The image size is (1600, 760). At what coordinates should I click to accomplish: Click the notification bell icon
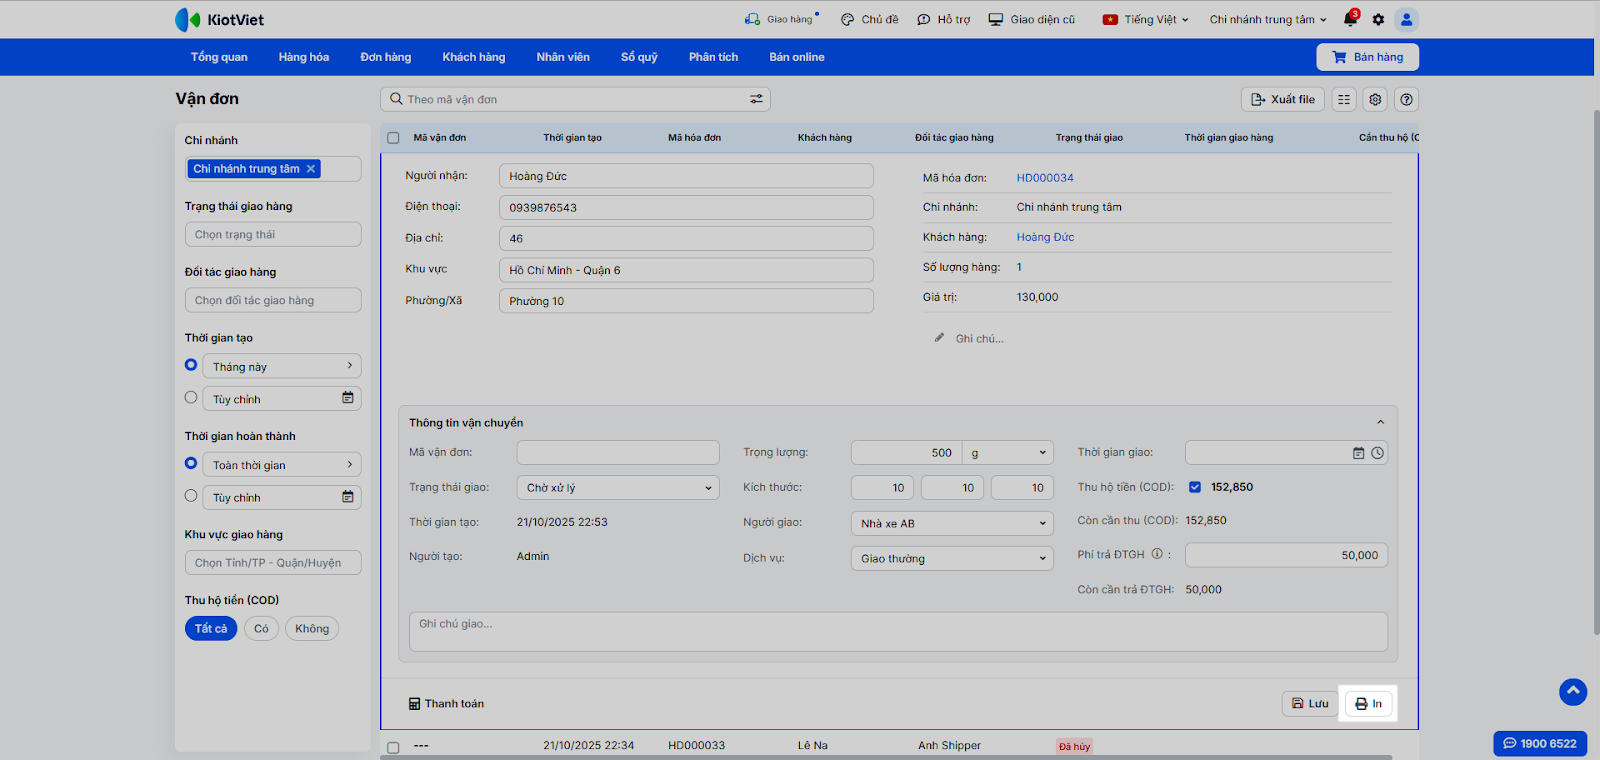[x=1350, y=20]
